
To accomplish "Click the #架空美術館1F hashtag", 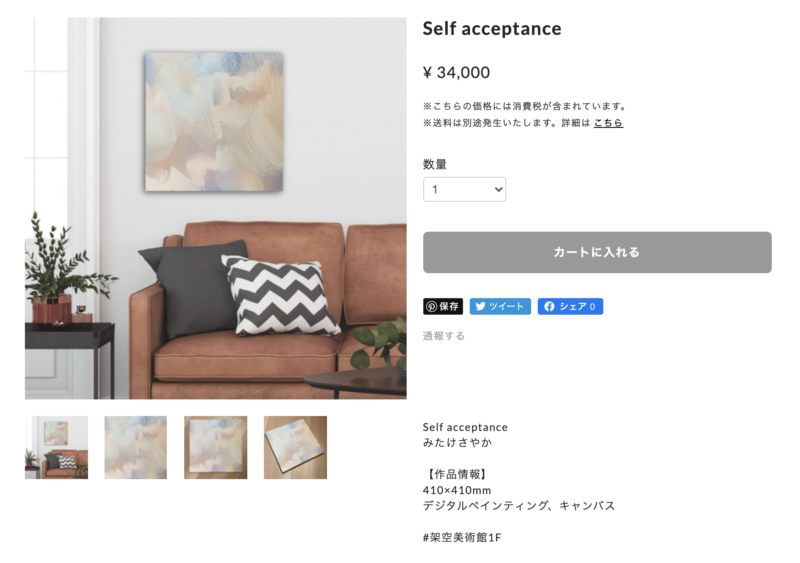I will (462, 537).
